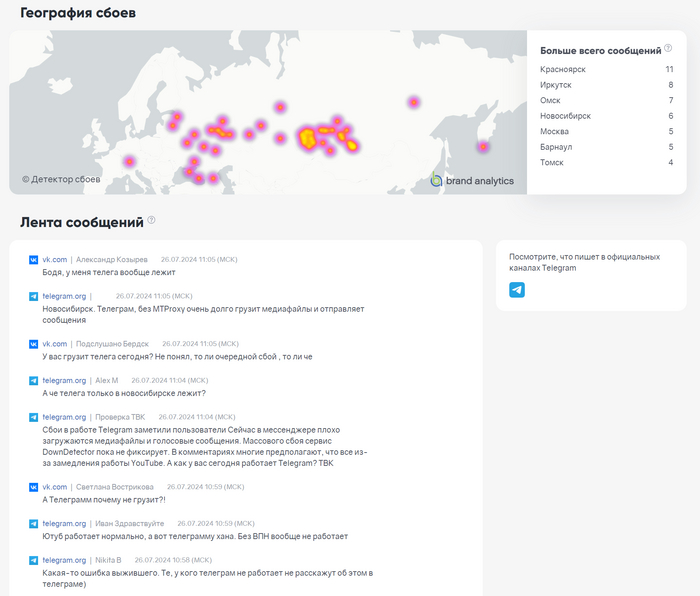Click message starting 'У вас грузит телега сегодня?'
This screenshot has width=700, height=596.
[x=177, y=357]
